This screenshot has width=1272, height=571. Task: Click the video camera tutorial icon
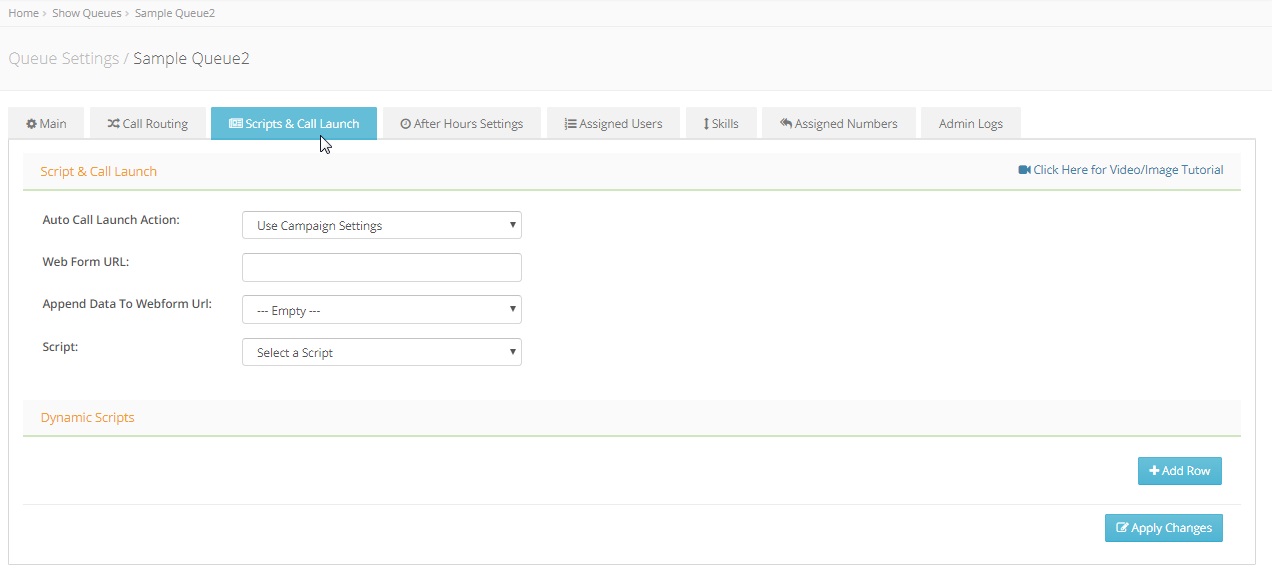pyautogui.click(x=1024, y=170)
